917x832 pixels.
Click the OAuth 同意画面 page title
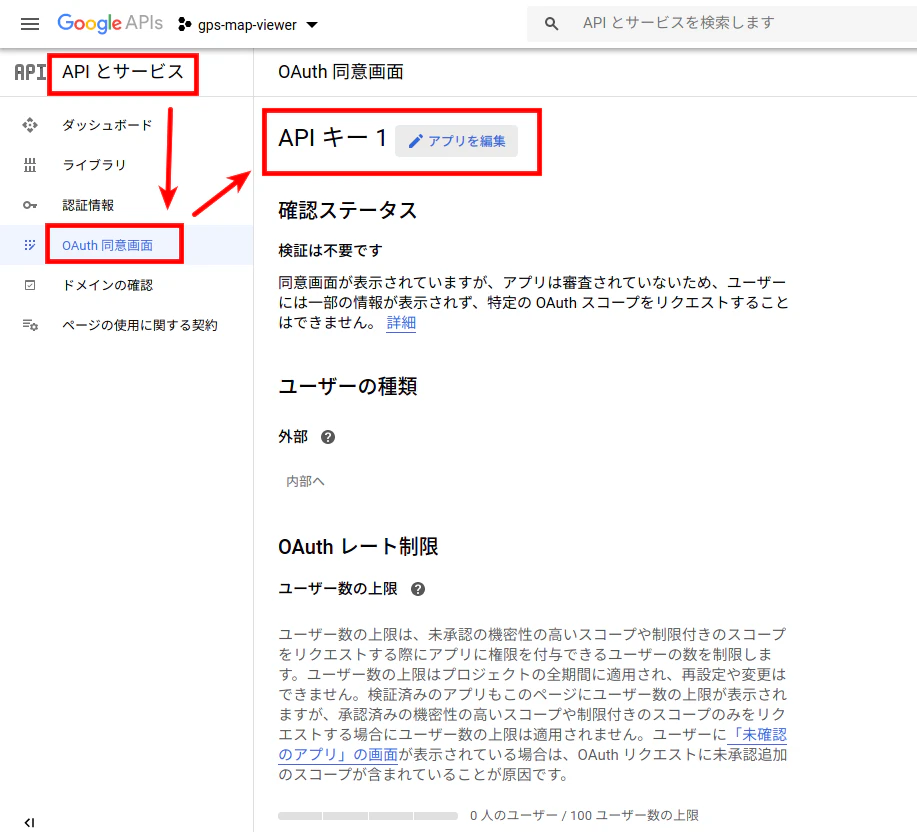coord(341,72)
